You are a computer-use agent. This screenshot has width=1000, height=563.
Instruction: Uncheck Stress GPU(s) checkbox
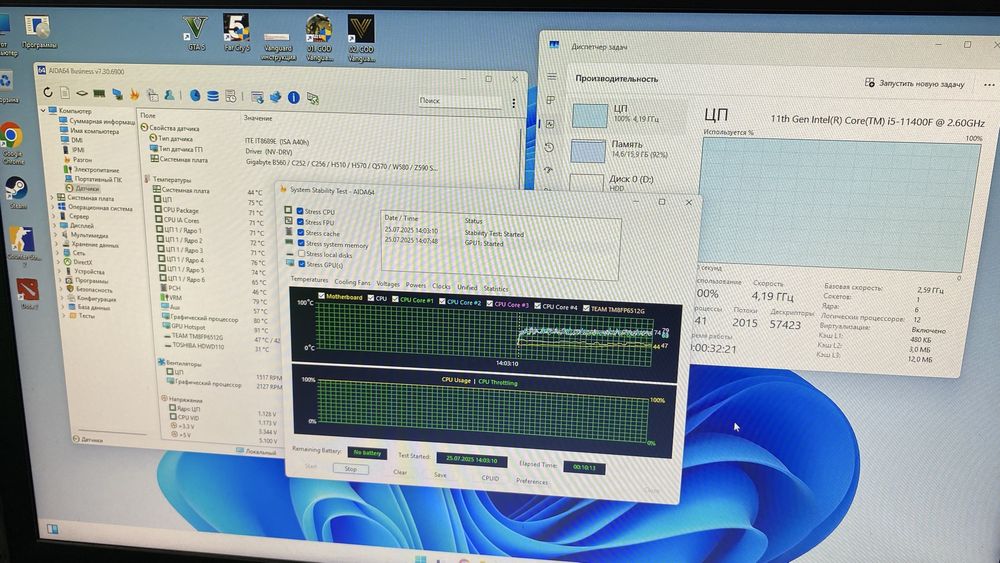302,264
